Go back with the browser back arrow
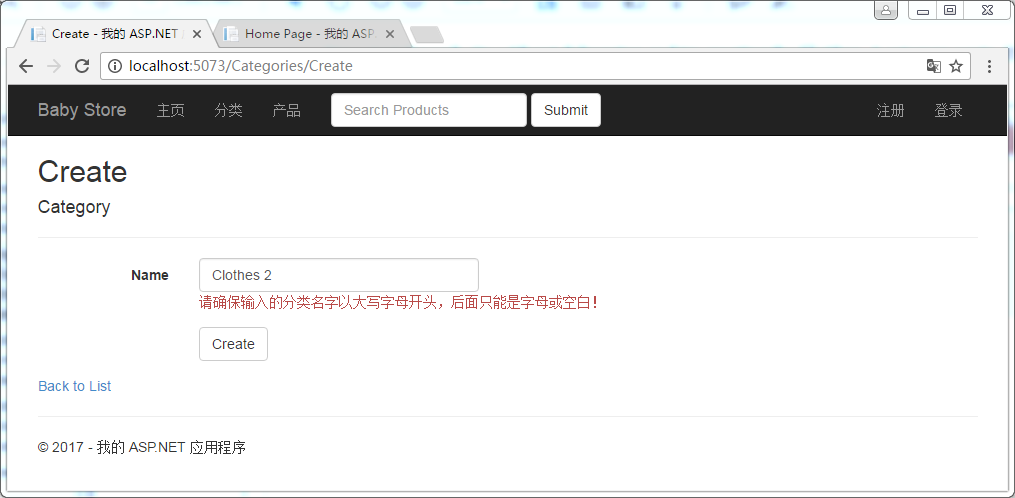Viewport: 1015px width, 498px height. pyautogui.click(x=26, y=66)
